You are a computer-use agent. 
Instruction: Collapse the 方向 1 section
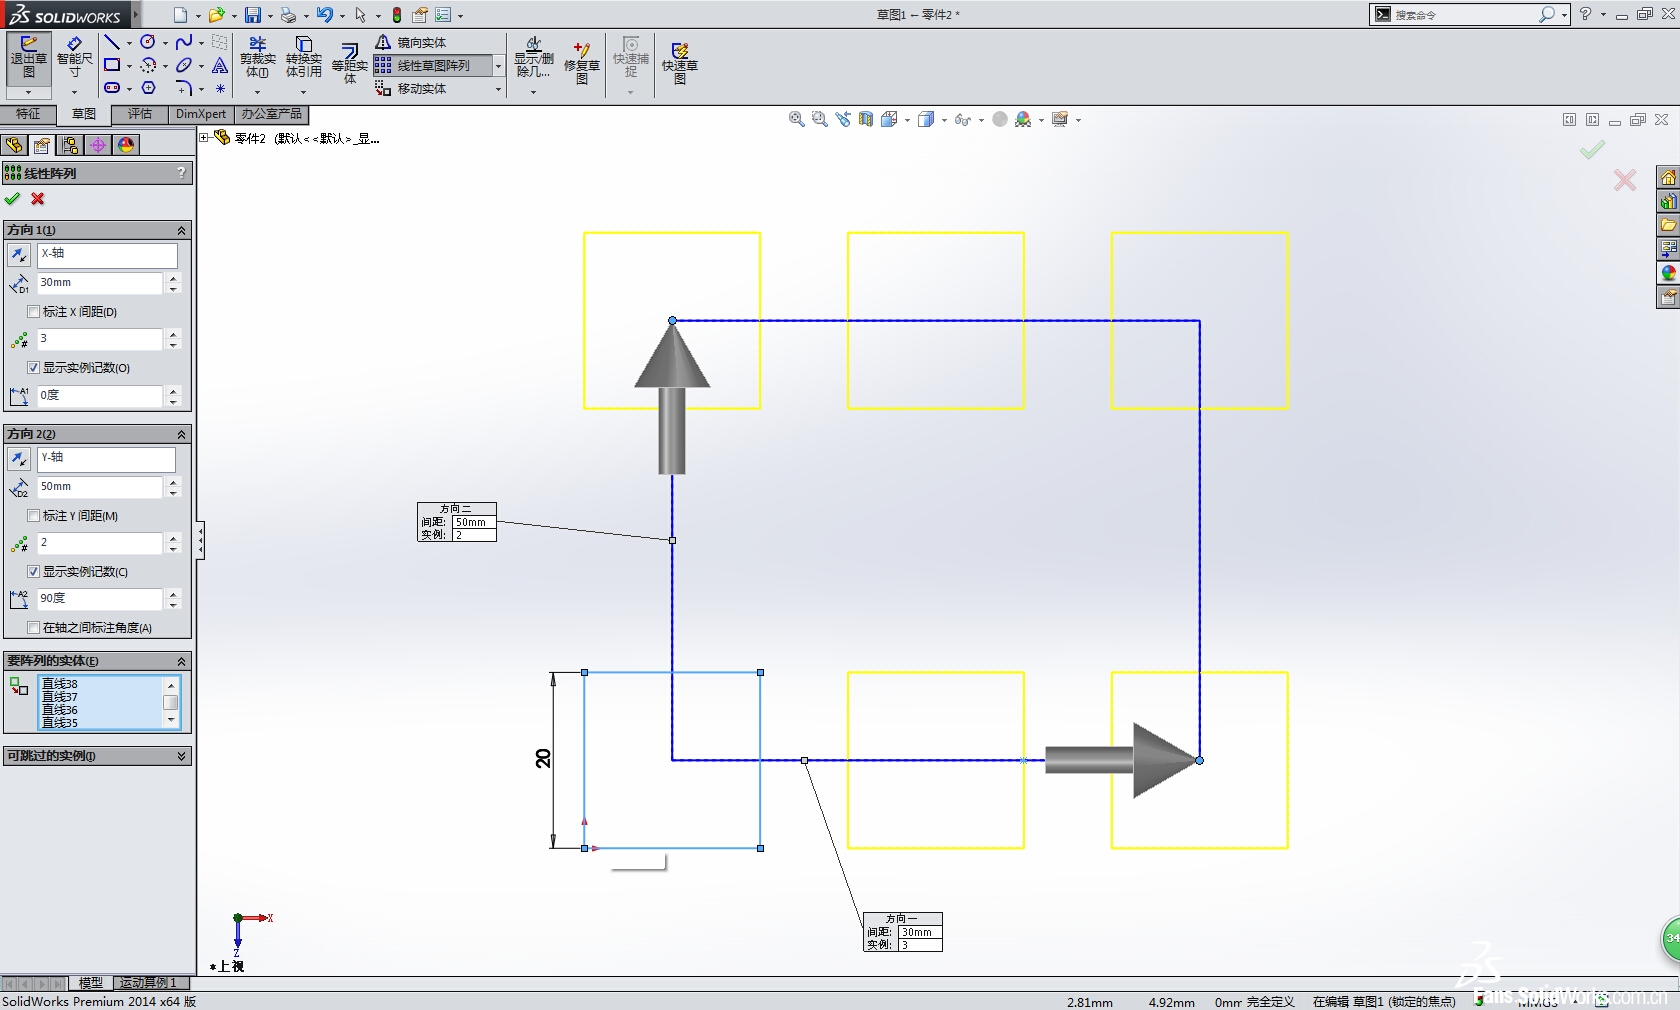[181, 230]
